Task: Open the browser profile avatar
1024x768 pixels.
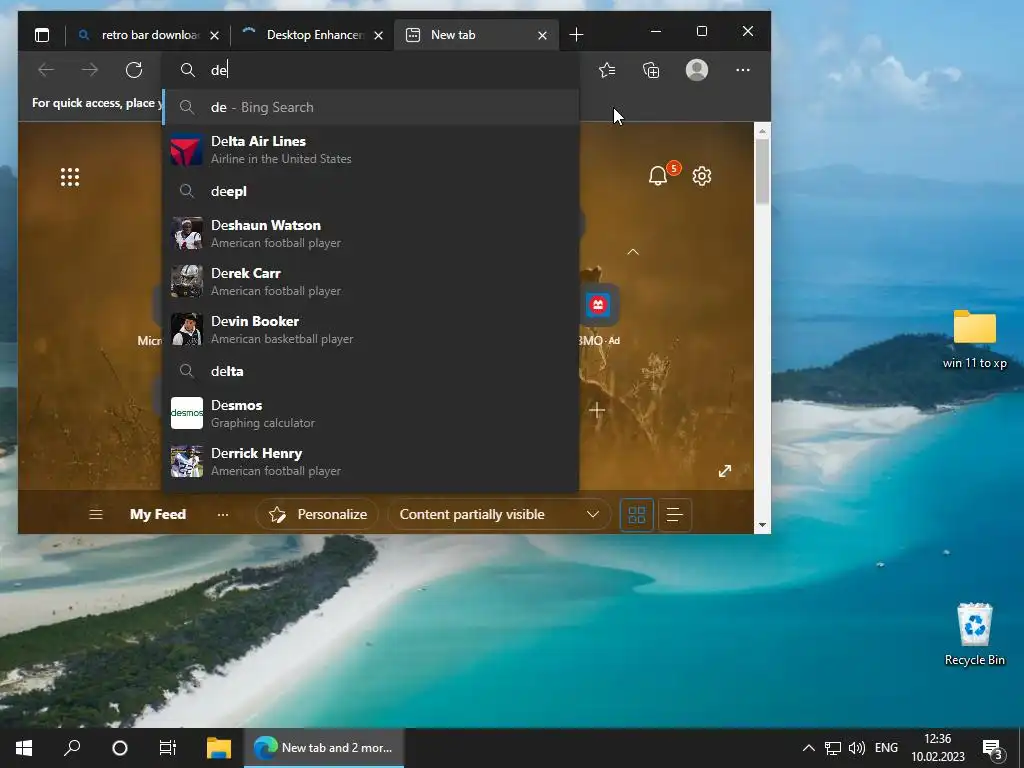Action: click(x=697, y=70)
